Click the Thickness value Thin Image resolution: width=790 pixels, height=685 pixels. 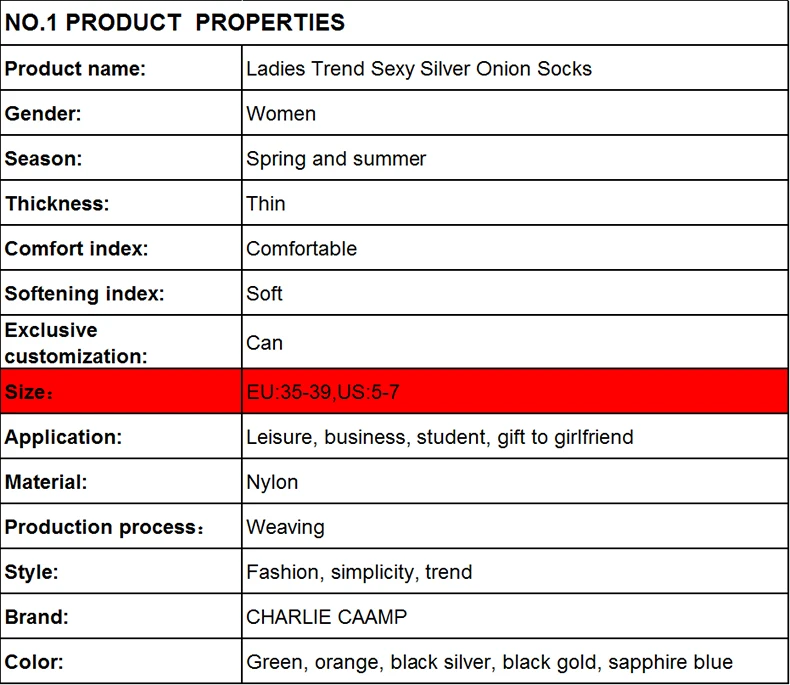(266, 203)
